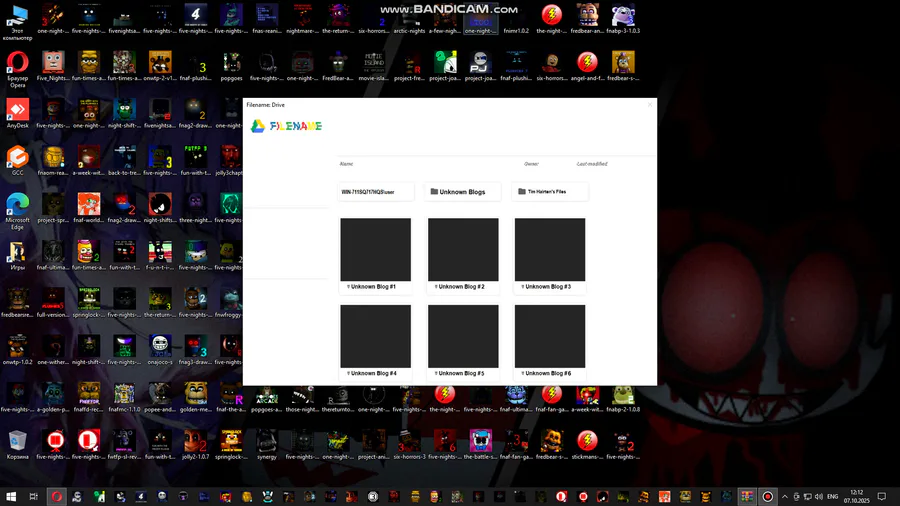Select the angel-and-f... desktop icon
The height and width of the screenshot is (506, 900).
[587, 66]
